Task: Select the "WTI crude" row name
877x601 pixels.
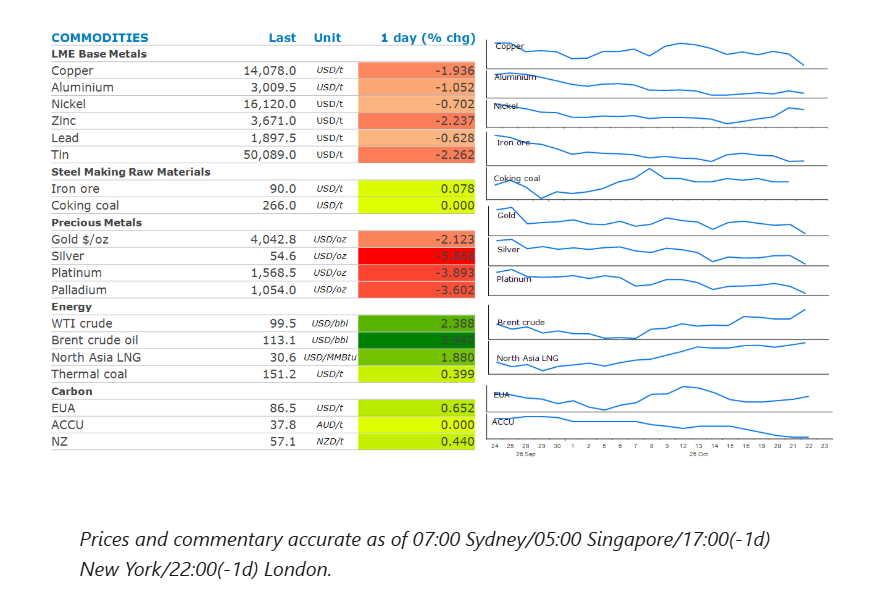Action: click(82, 323)
